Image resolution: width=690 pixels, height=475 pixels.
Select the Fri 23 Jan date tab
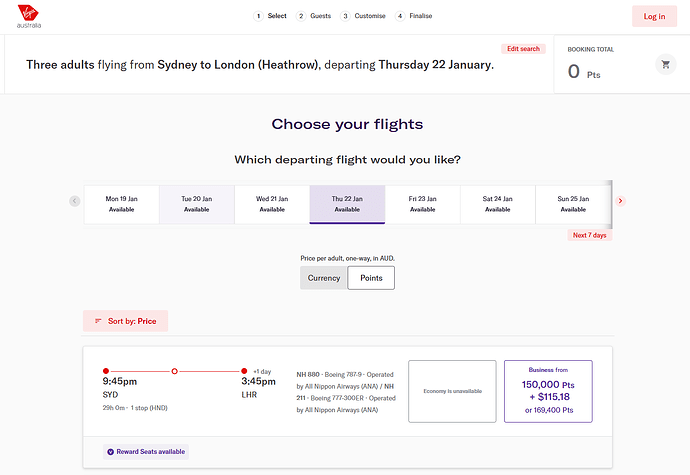point(422,204)
